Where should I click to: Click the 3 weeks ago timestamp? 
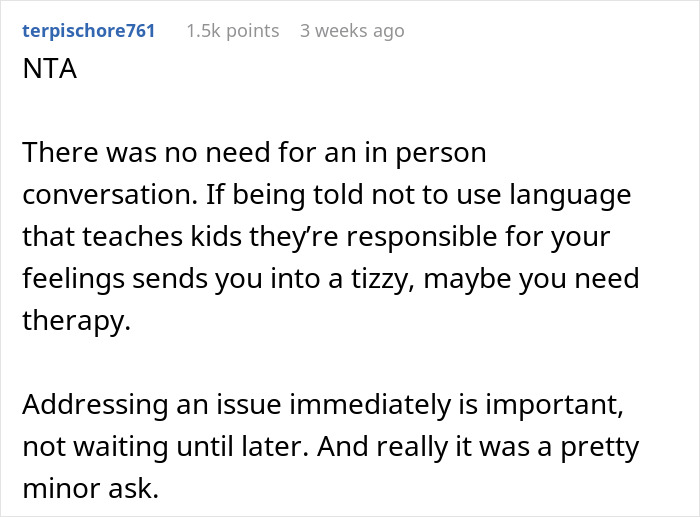(354, 30)
